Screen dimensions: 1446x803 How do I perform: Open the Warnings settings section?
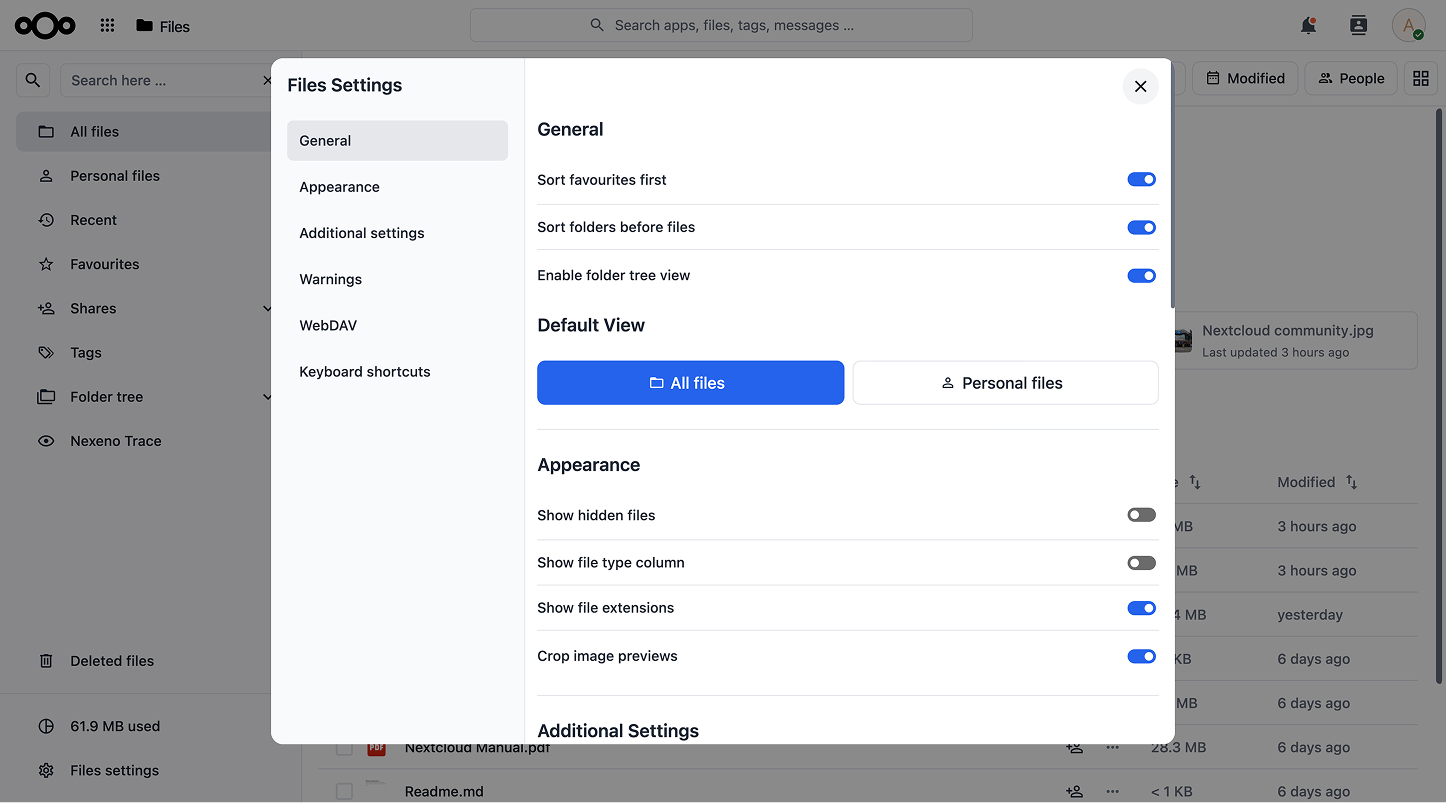(x=397, y=280)
